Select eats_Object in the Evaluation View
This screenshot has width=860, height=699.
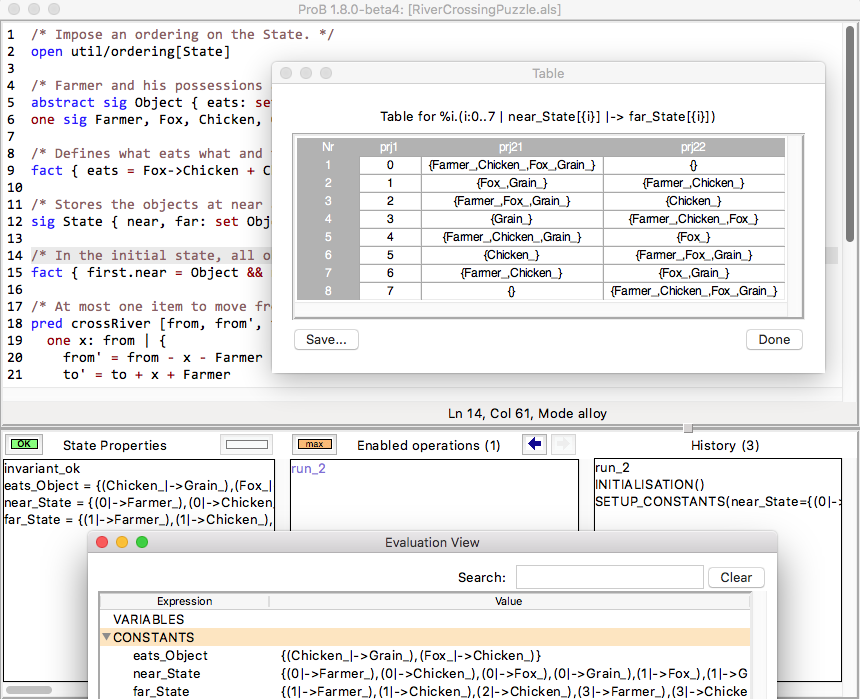(170, 655)
